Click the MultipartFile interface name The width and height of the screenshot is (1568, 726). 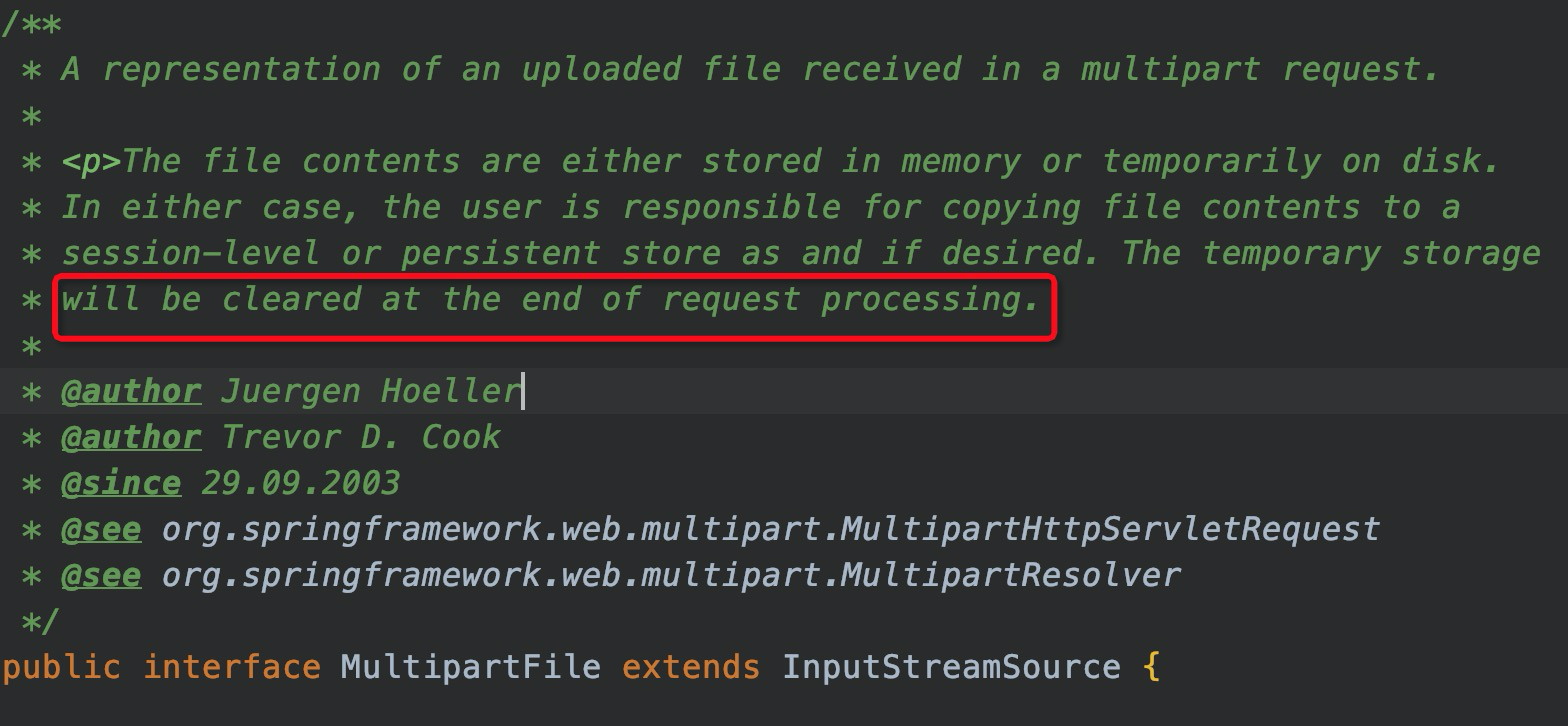click(x=471, y=666)
